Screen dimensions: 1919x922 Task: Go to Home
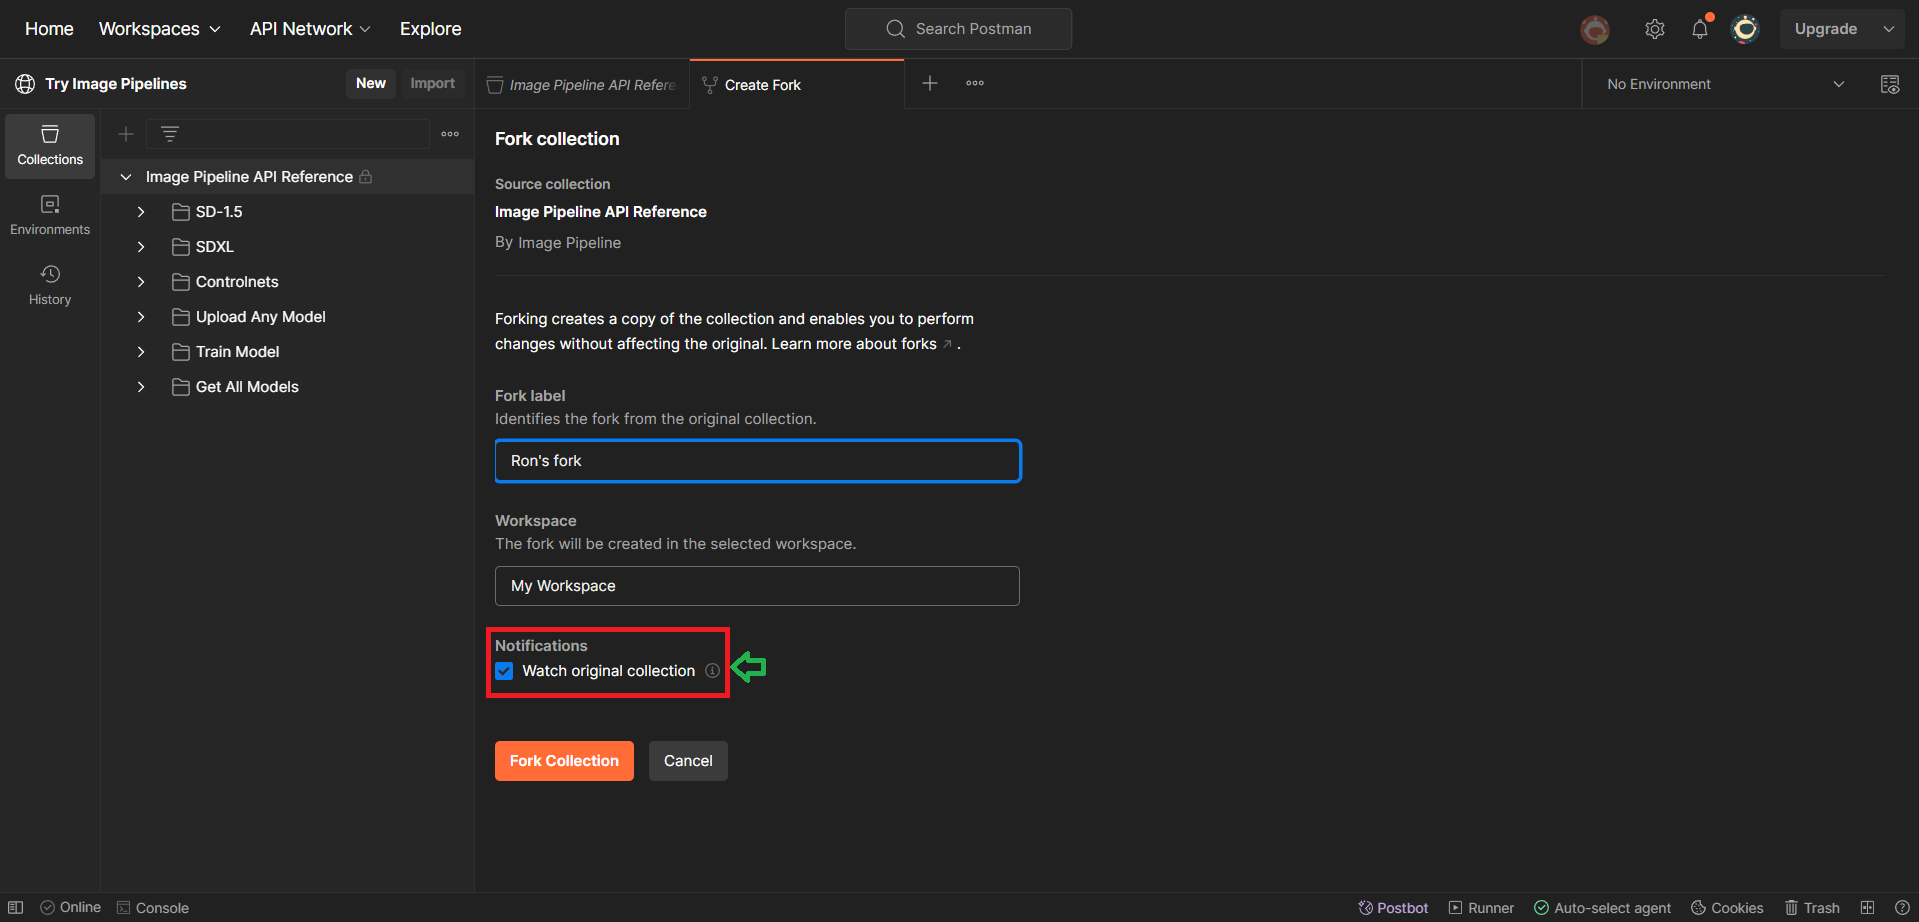click(49, 29)
